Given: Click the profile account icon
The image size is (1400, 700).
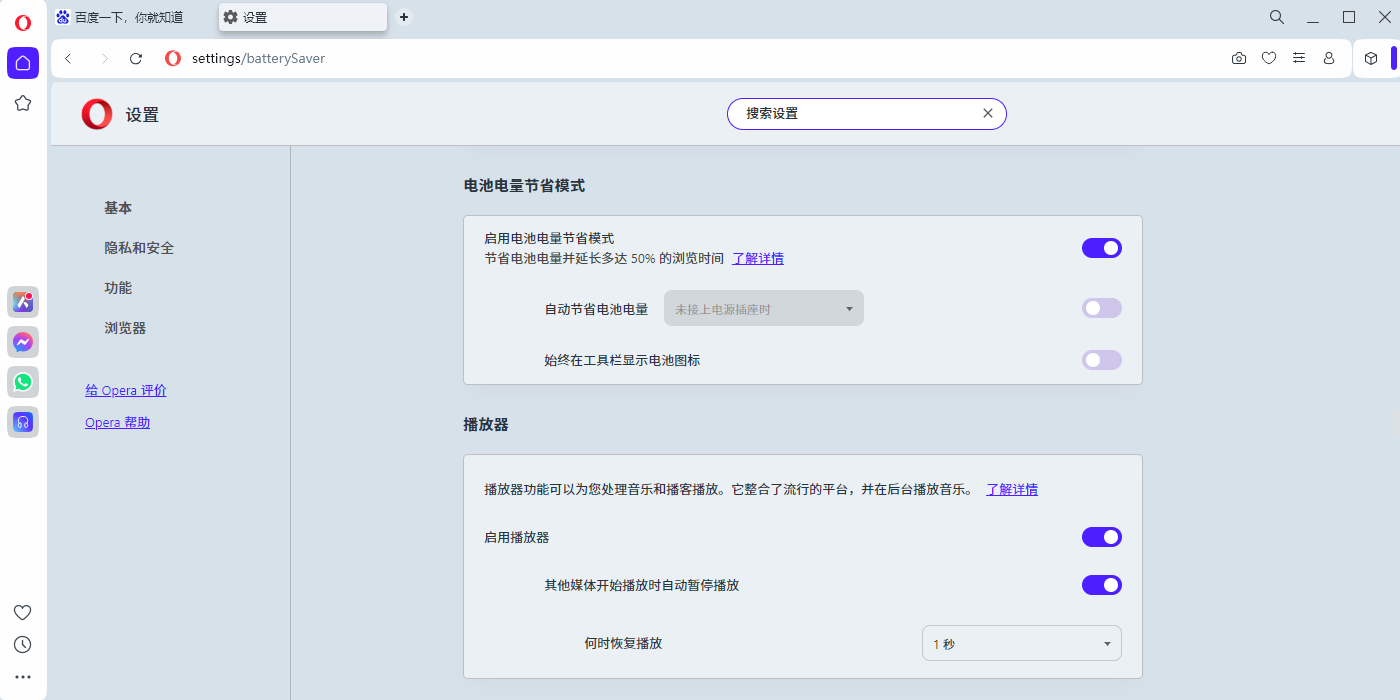Looking at the screenshot, I should tap(1329, 59).
